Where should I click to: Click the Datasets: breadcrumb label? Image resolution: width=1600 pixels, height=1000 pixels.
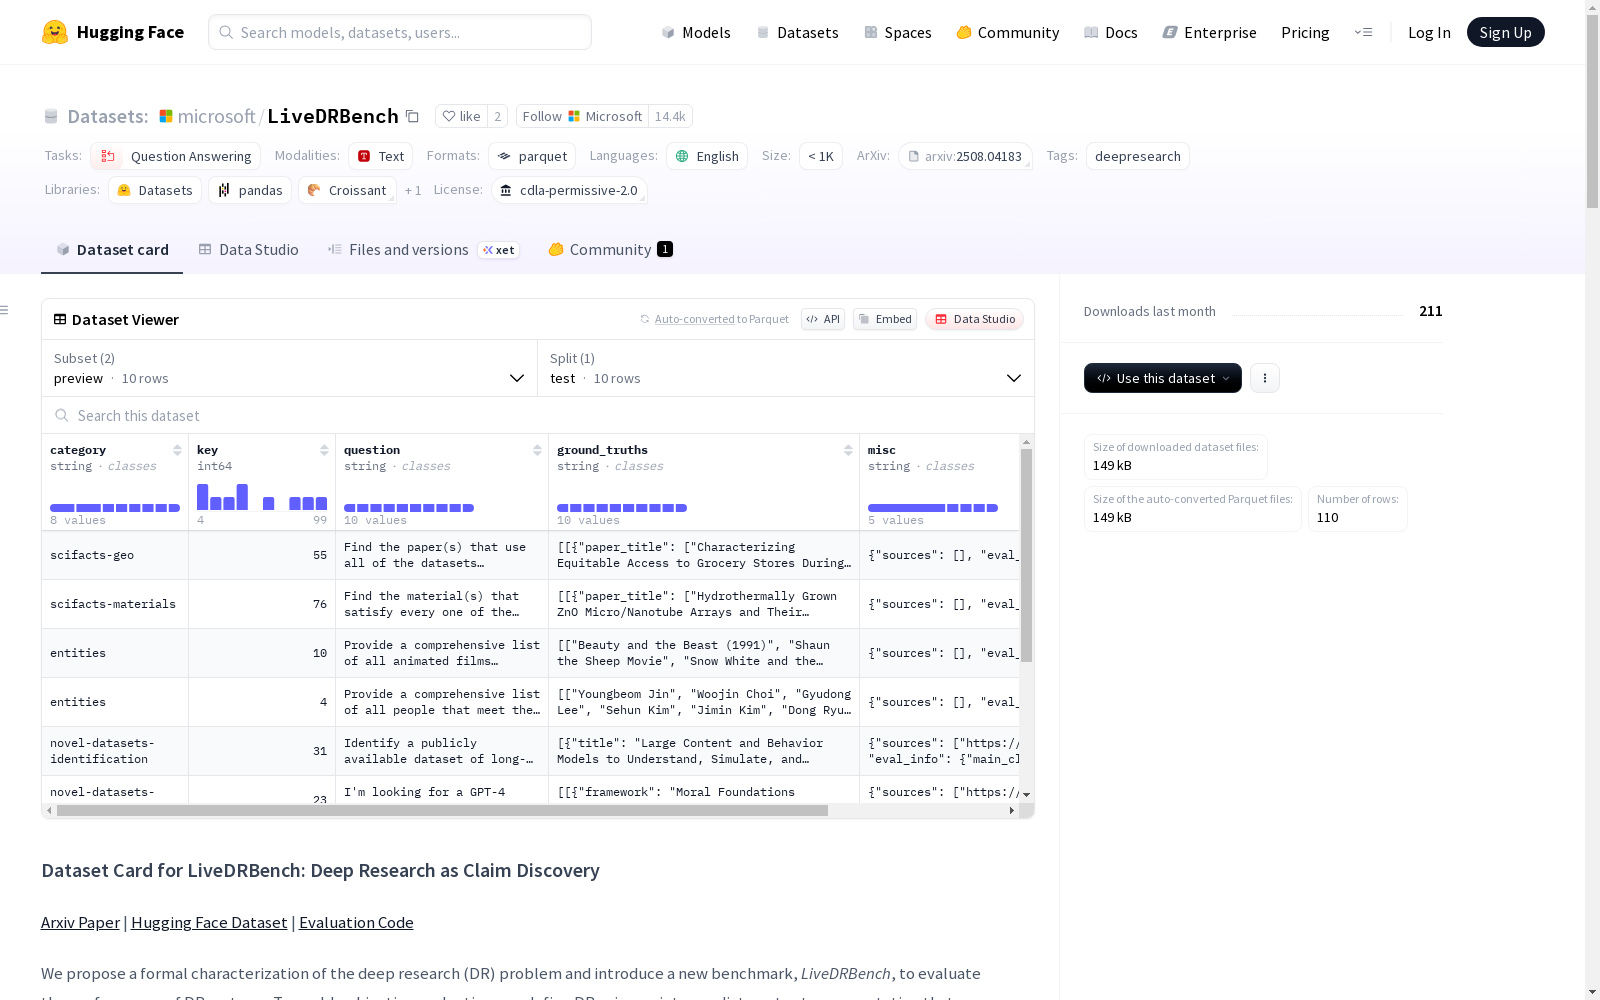pyautogui.click(x=107, y=116)
